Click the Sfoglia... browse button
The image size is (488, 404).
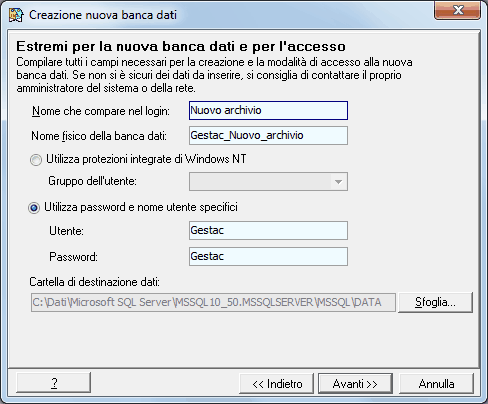tap(435, 302)
